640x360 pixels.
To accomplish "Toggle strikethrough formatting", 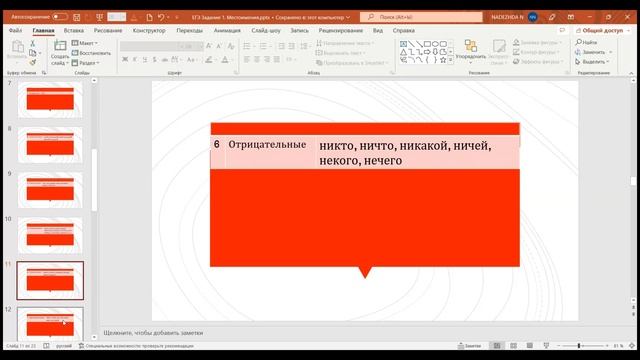I will (x=164, y=60).
